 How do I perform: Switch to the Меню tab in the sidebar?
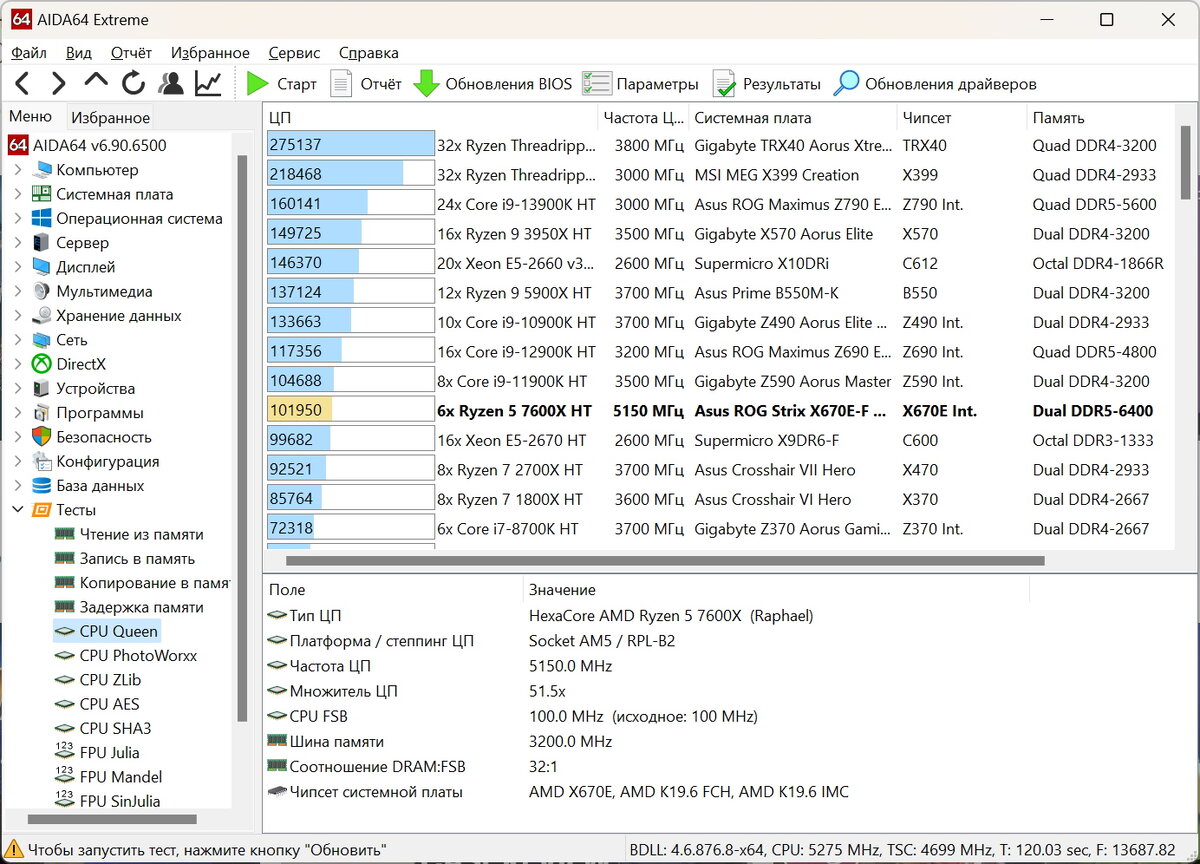(x=30, y=117)
